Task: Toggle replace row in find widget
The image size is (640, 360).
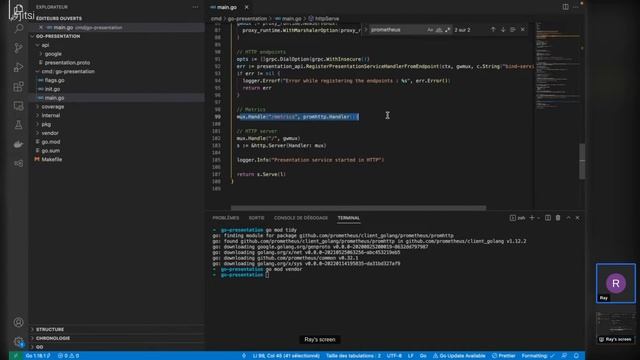Action: [x=366, y=30]
